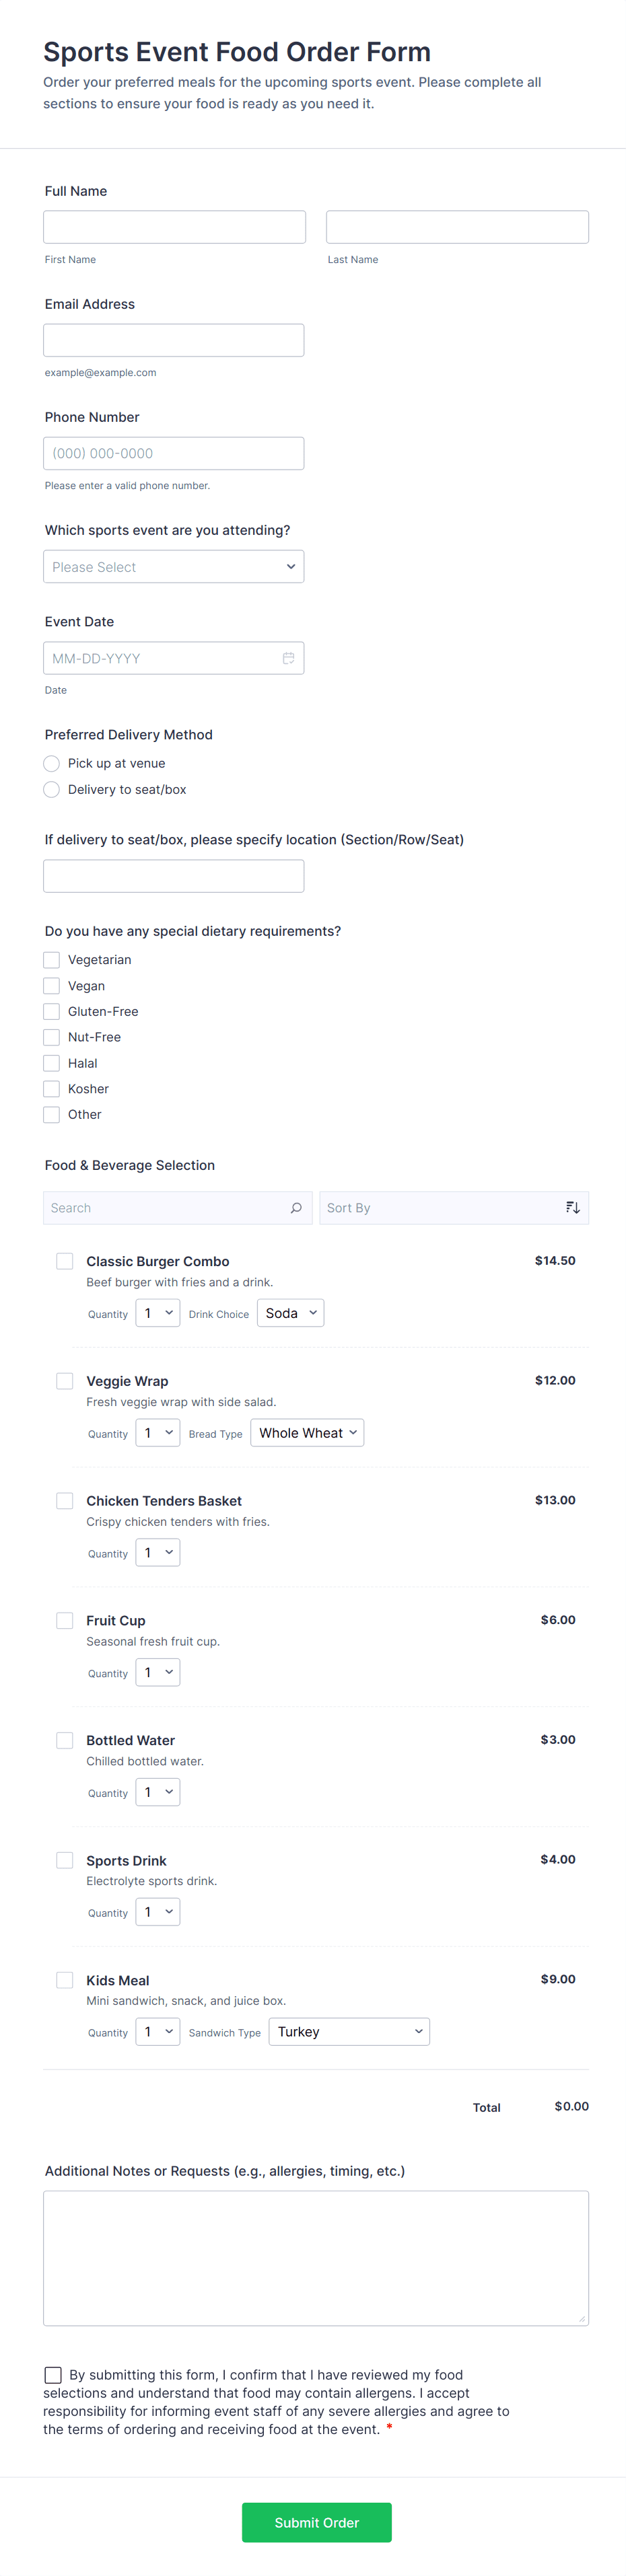Focus the Email Address field
The height and width of the screenshot is (2576, 626).
174,340
